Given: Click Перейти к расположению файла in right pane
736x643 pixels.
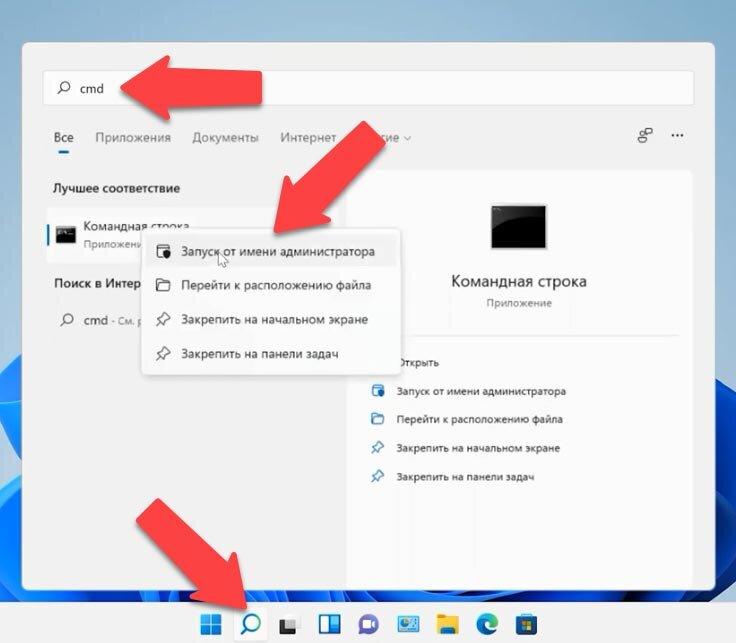Looking at the screenshot, I should tap(479, 419).
